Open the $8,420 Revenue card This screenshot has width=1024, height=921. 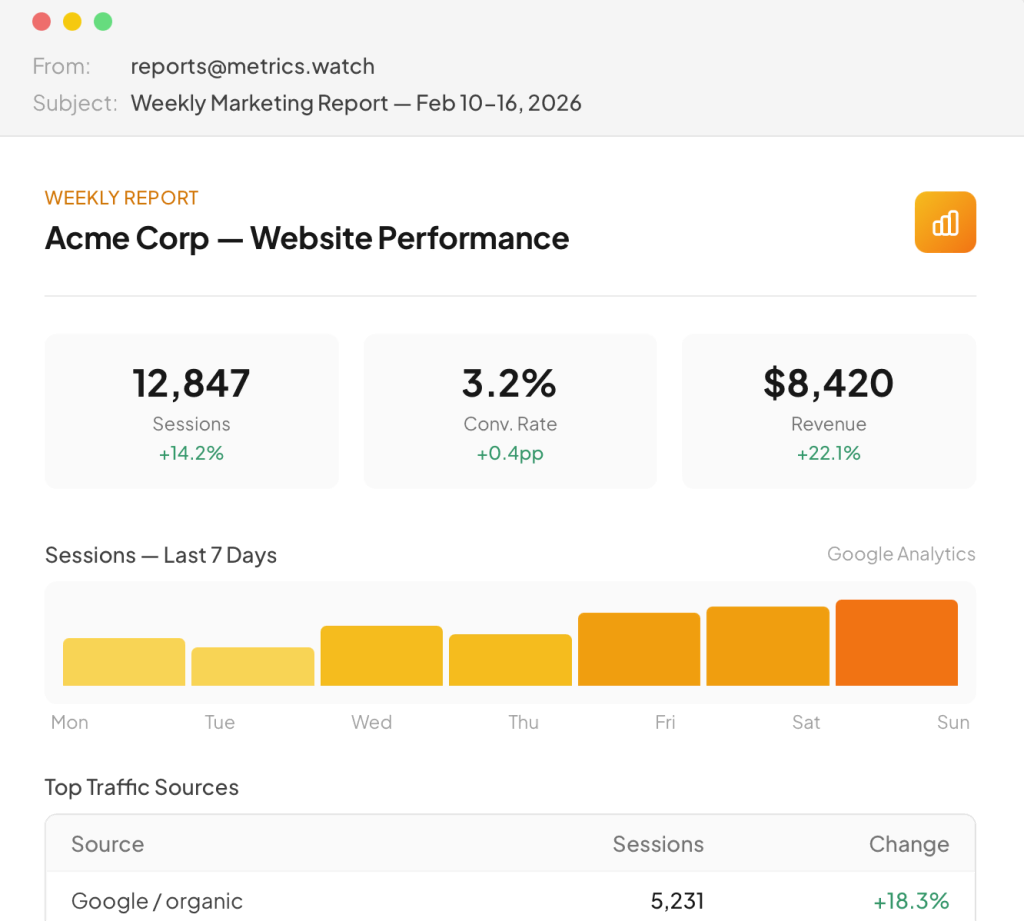coord(829,411)
